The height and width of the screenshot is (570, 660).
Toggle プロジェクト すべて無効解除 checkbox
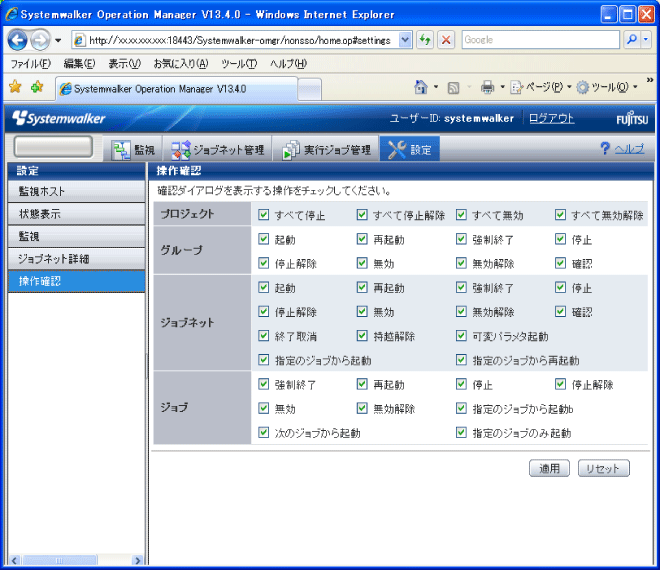(x=560, y=215)
